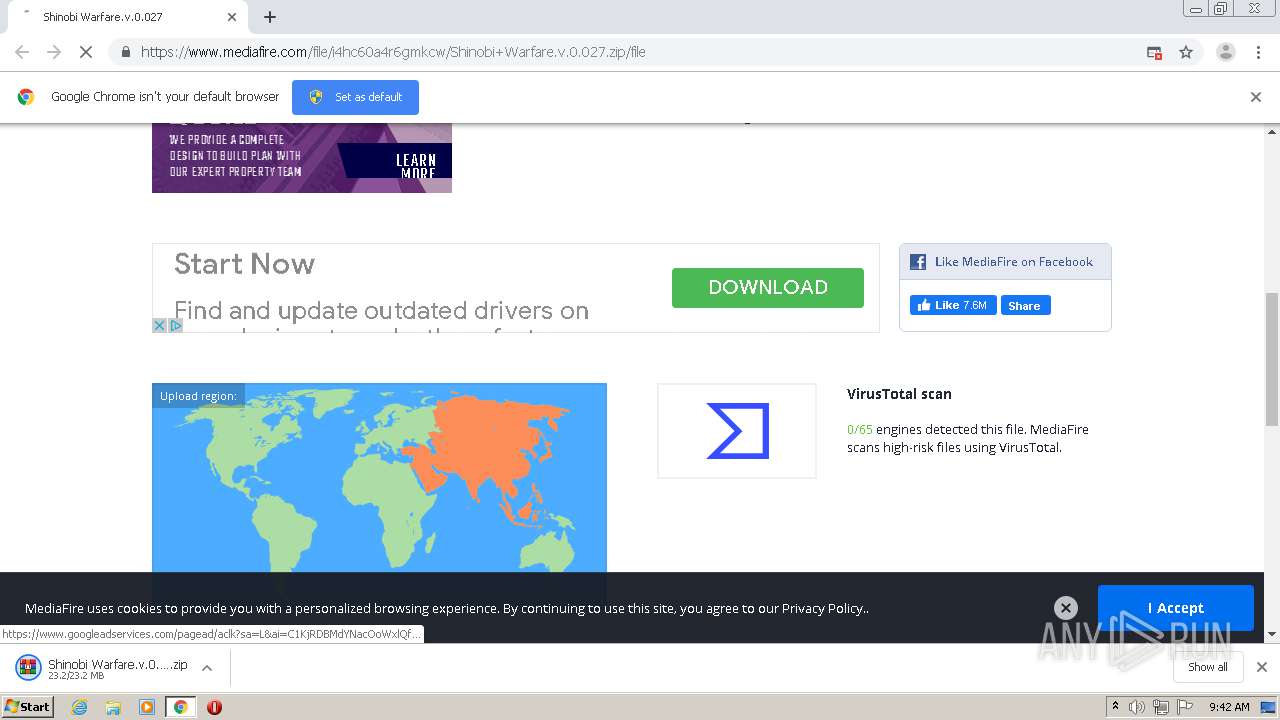Go back to the previous page
The height and width of the screenshot is (720, 1280).
tap(22, 52)
